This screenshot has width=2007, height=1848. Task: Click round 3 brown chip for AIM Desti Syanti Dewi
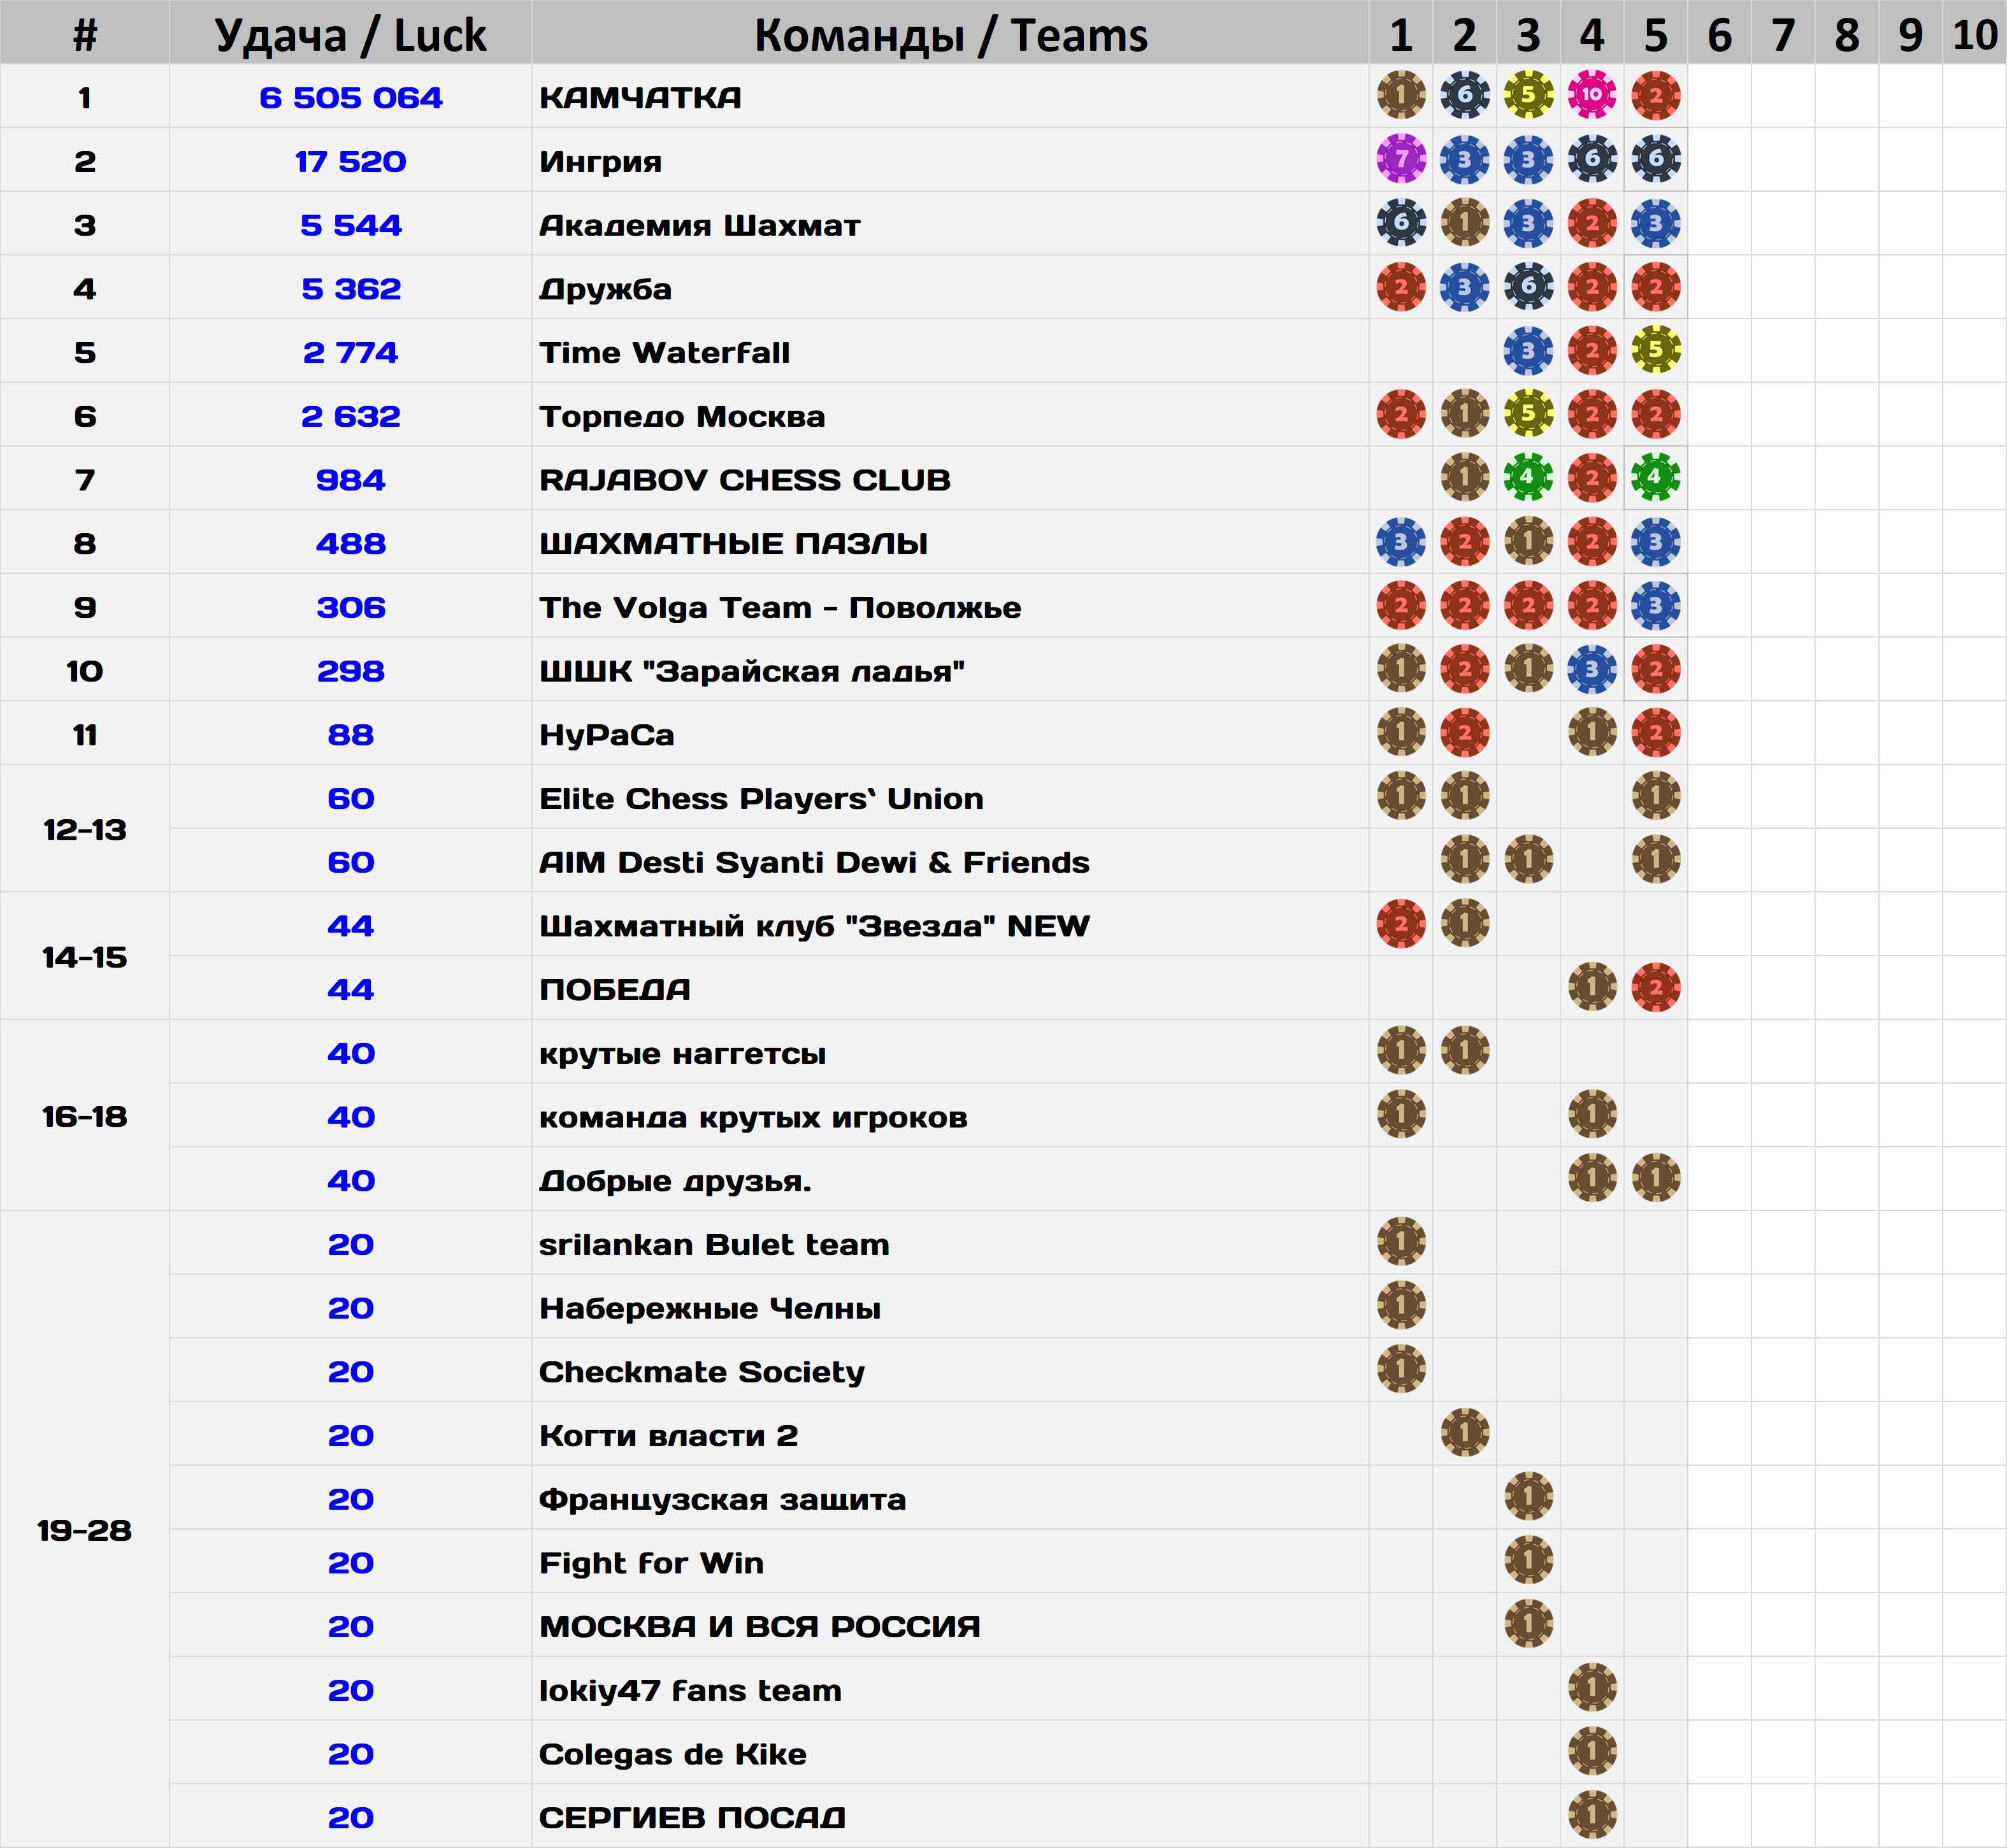click(x=1528, y=860)
